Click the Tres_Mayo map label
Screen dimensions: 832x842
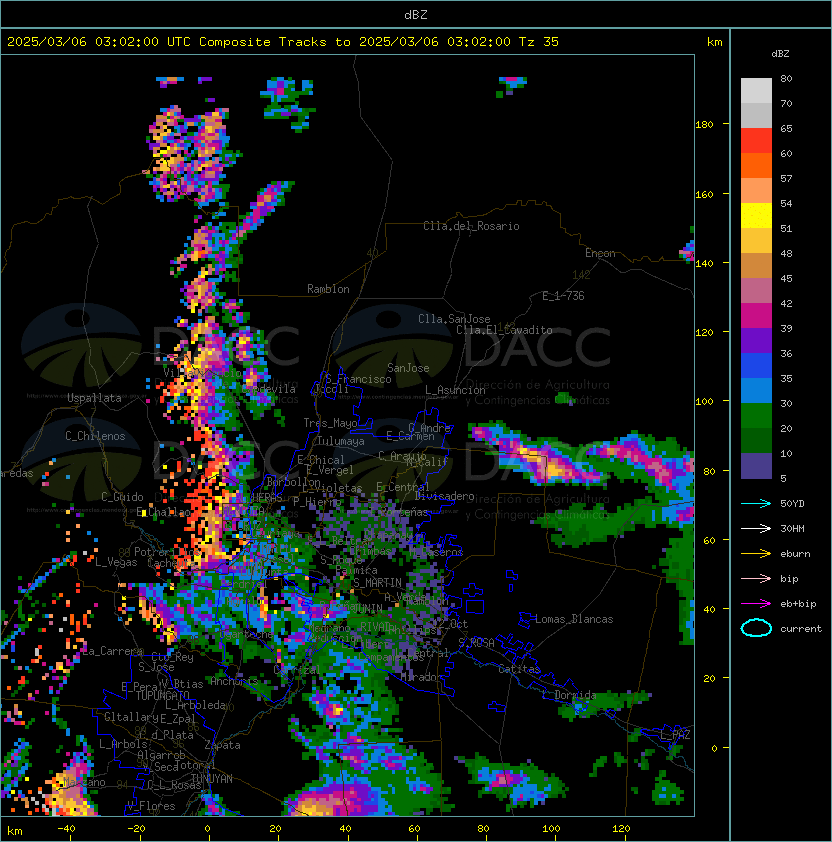[x=330, y=423]
